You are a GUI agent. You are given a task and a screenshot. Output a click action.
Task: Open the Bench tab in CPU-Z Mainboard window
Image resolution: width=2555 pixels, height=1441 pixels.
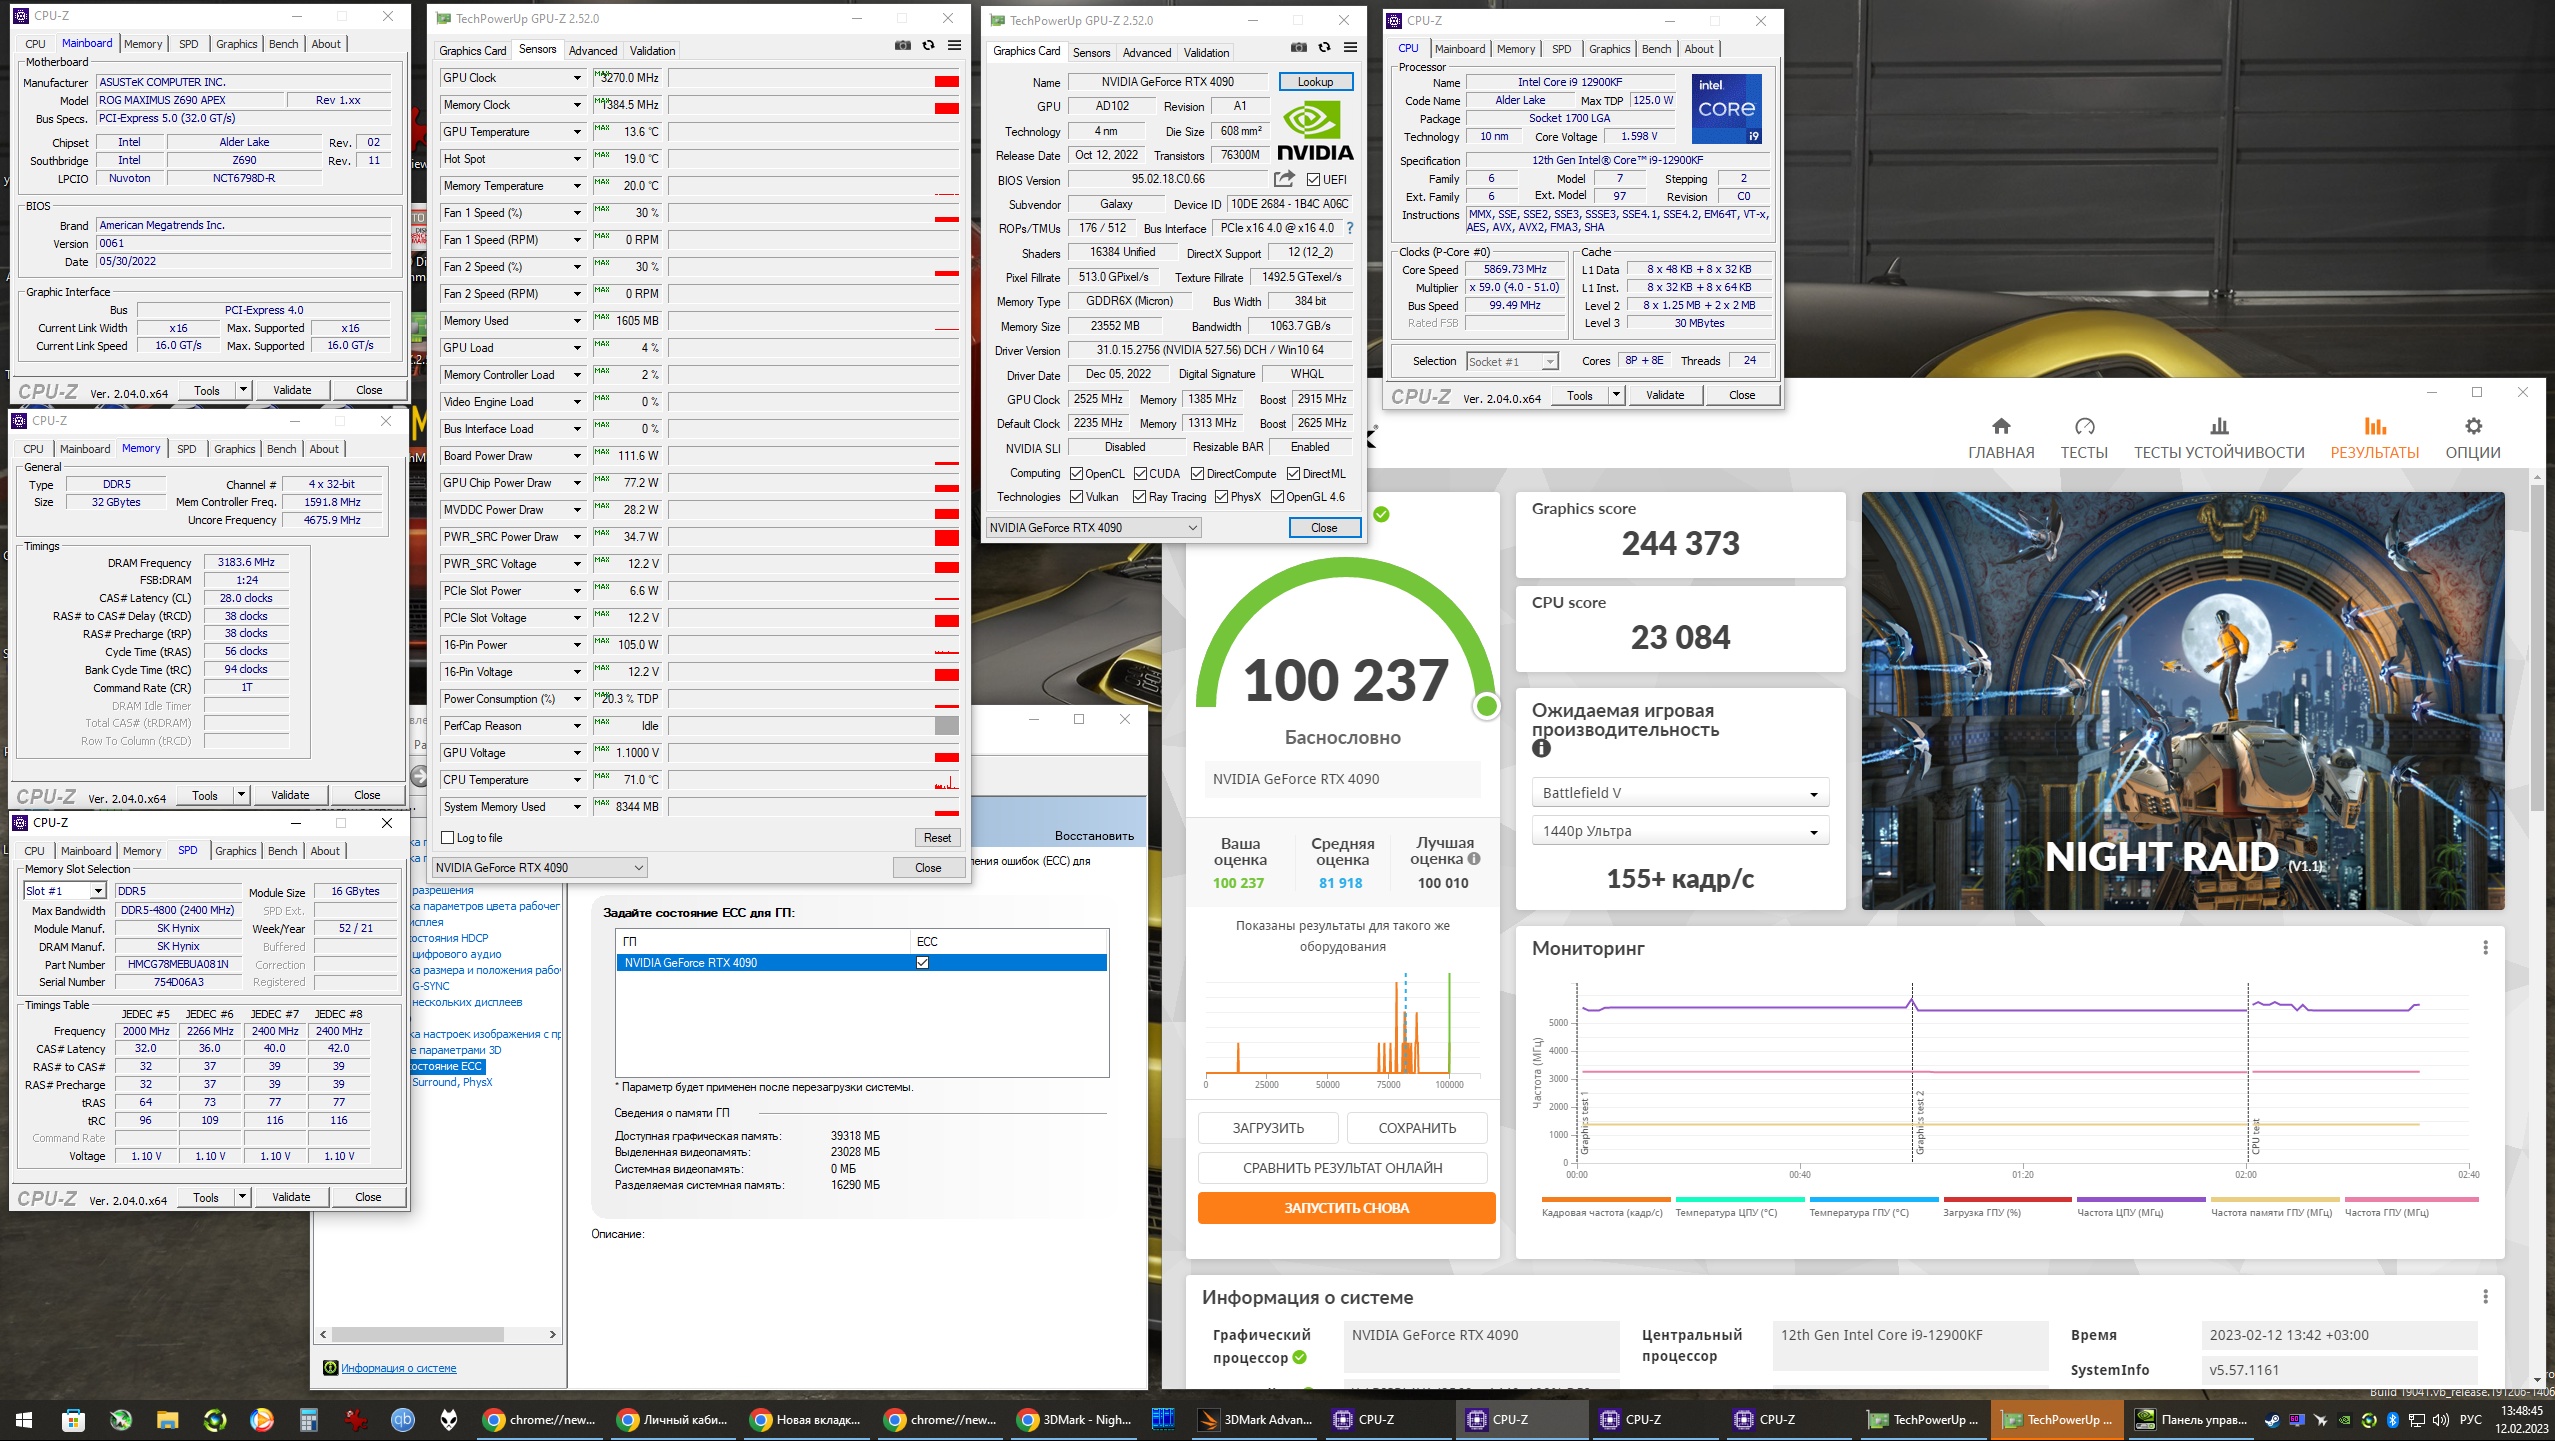(283, 44)
